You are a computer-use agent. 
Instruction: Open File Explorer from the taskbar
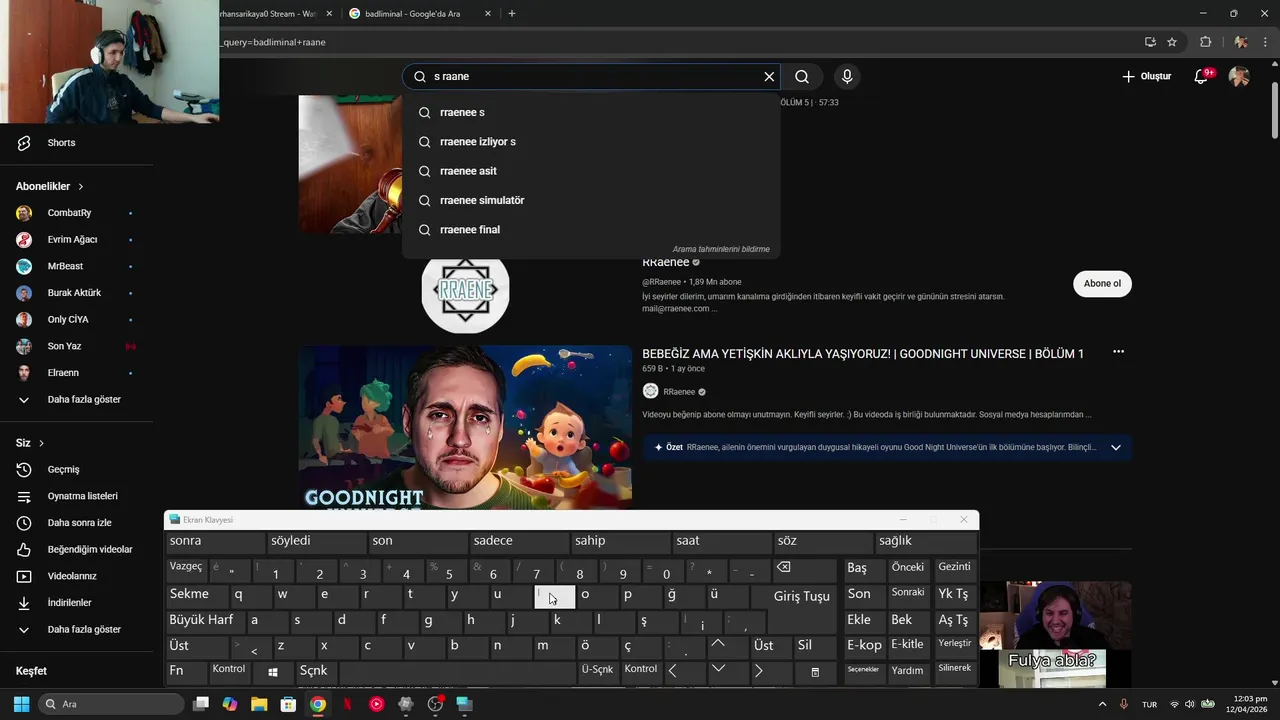(x=259, y=704)
